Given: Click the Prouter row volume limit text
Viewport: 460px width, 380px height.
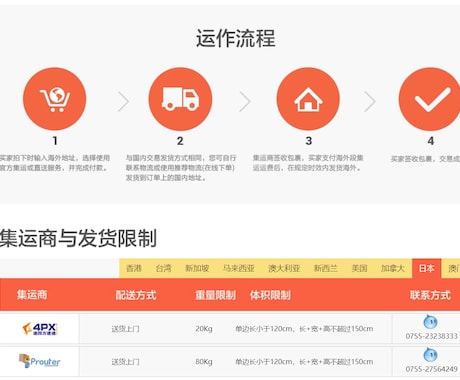Looking at the screenshot, I should (304, 362).
